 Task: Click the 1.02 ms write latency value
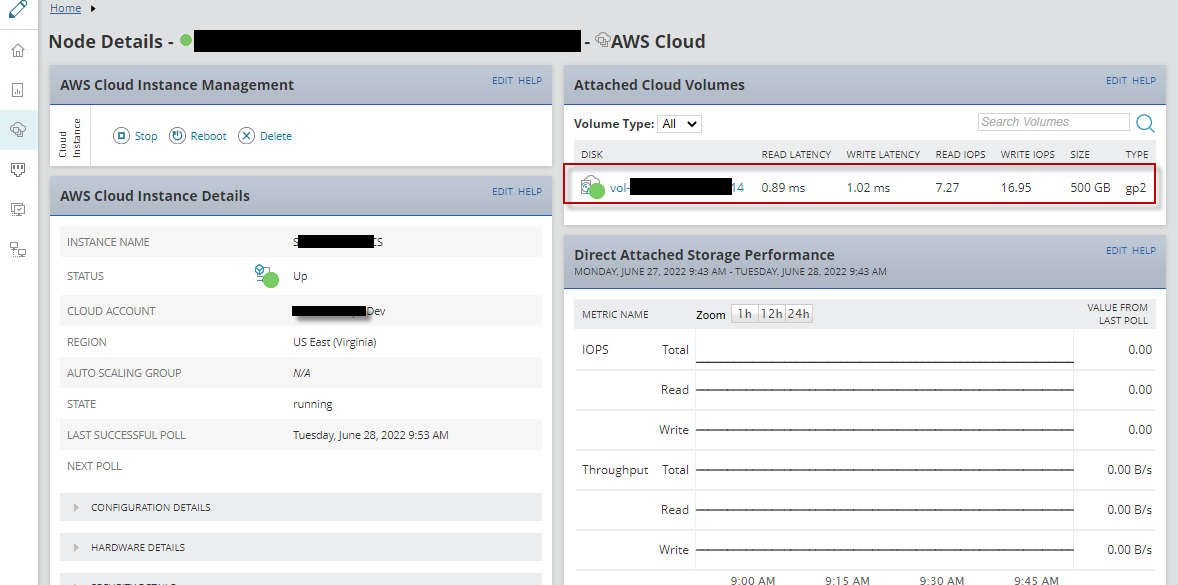pos(868,188)
